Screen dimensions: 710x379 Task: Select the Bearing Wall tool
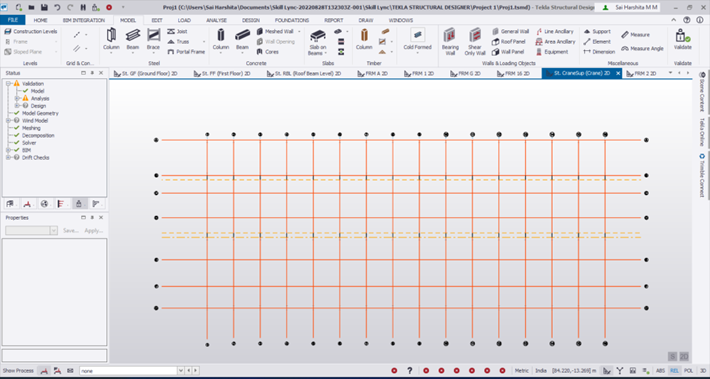click(x=450, y=42)
